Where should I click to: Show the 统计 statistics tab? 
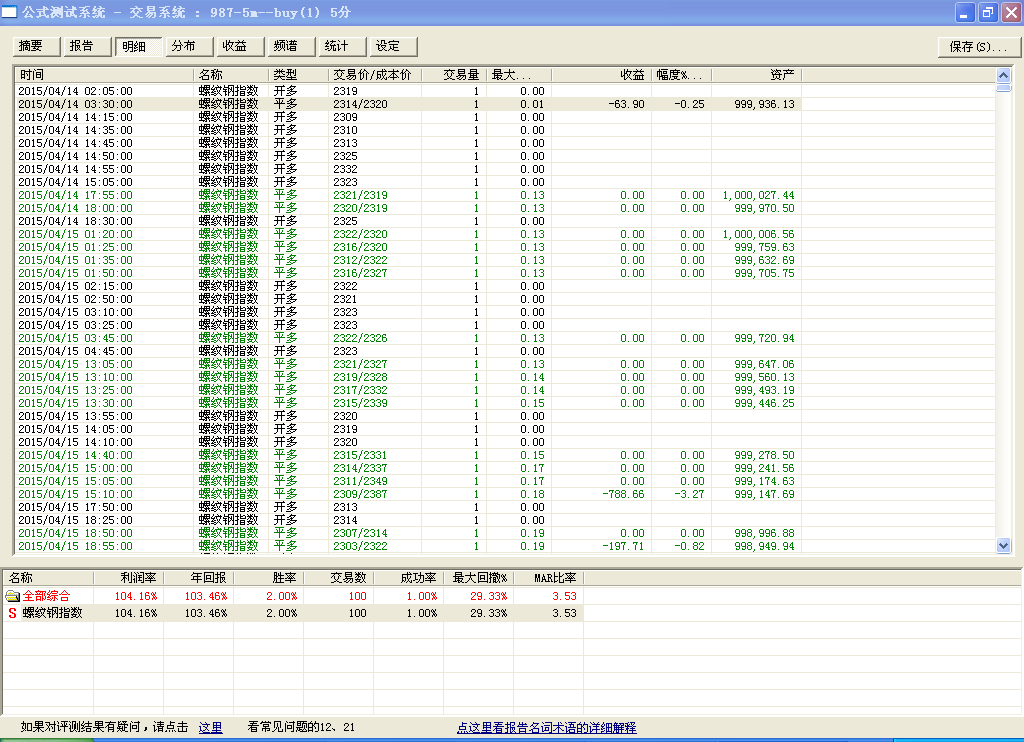tap(343, 46)
